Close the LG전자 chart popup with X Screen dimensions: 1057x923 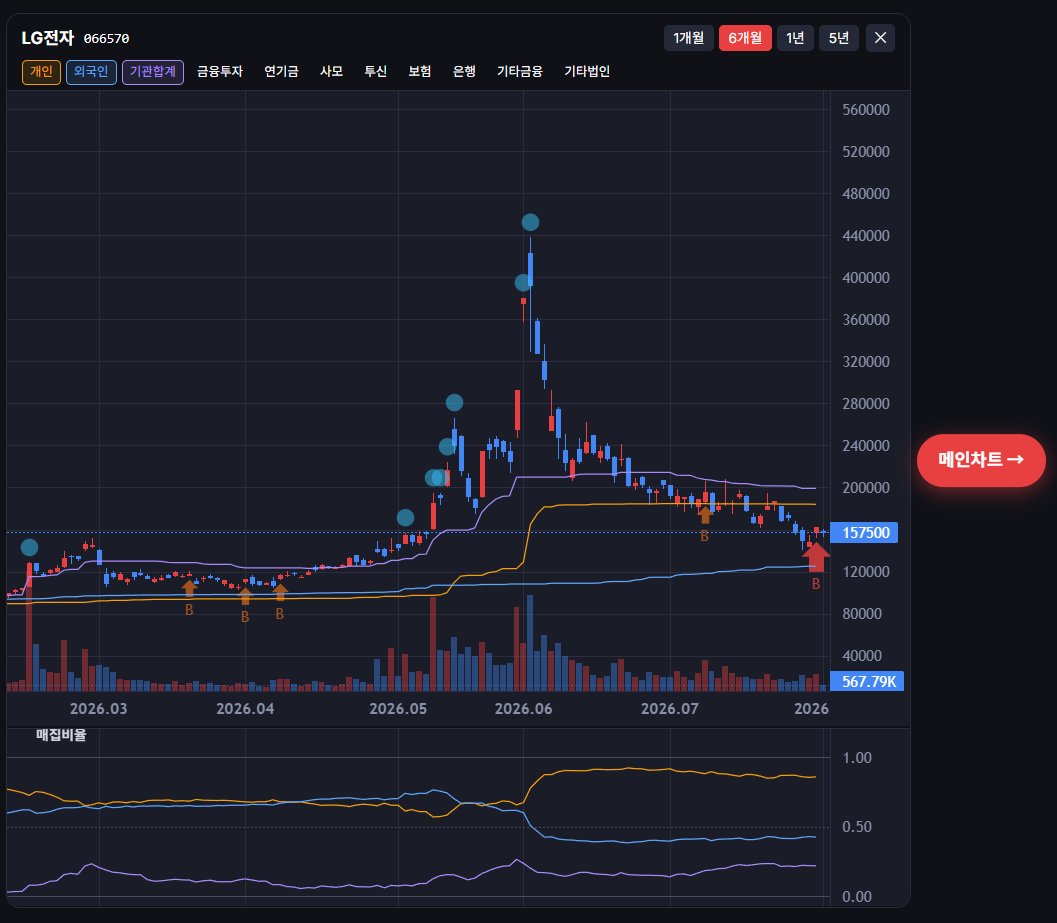pyautogui.click(x=880, y=38)
